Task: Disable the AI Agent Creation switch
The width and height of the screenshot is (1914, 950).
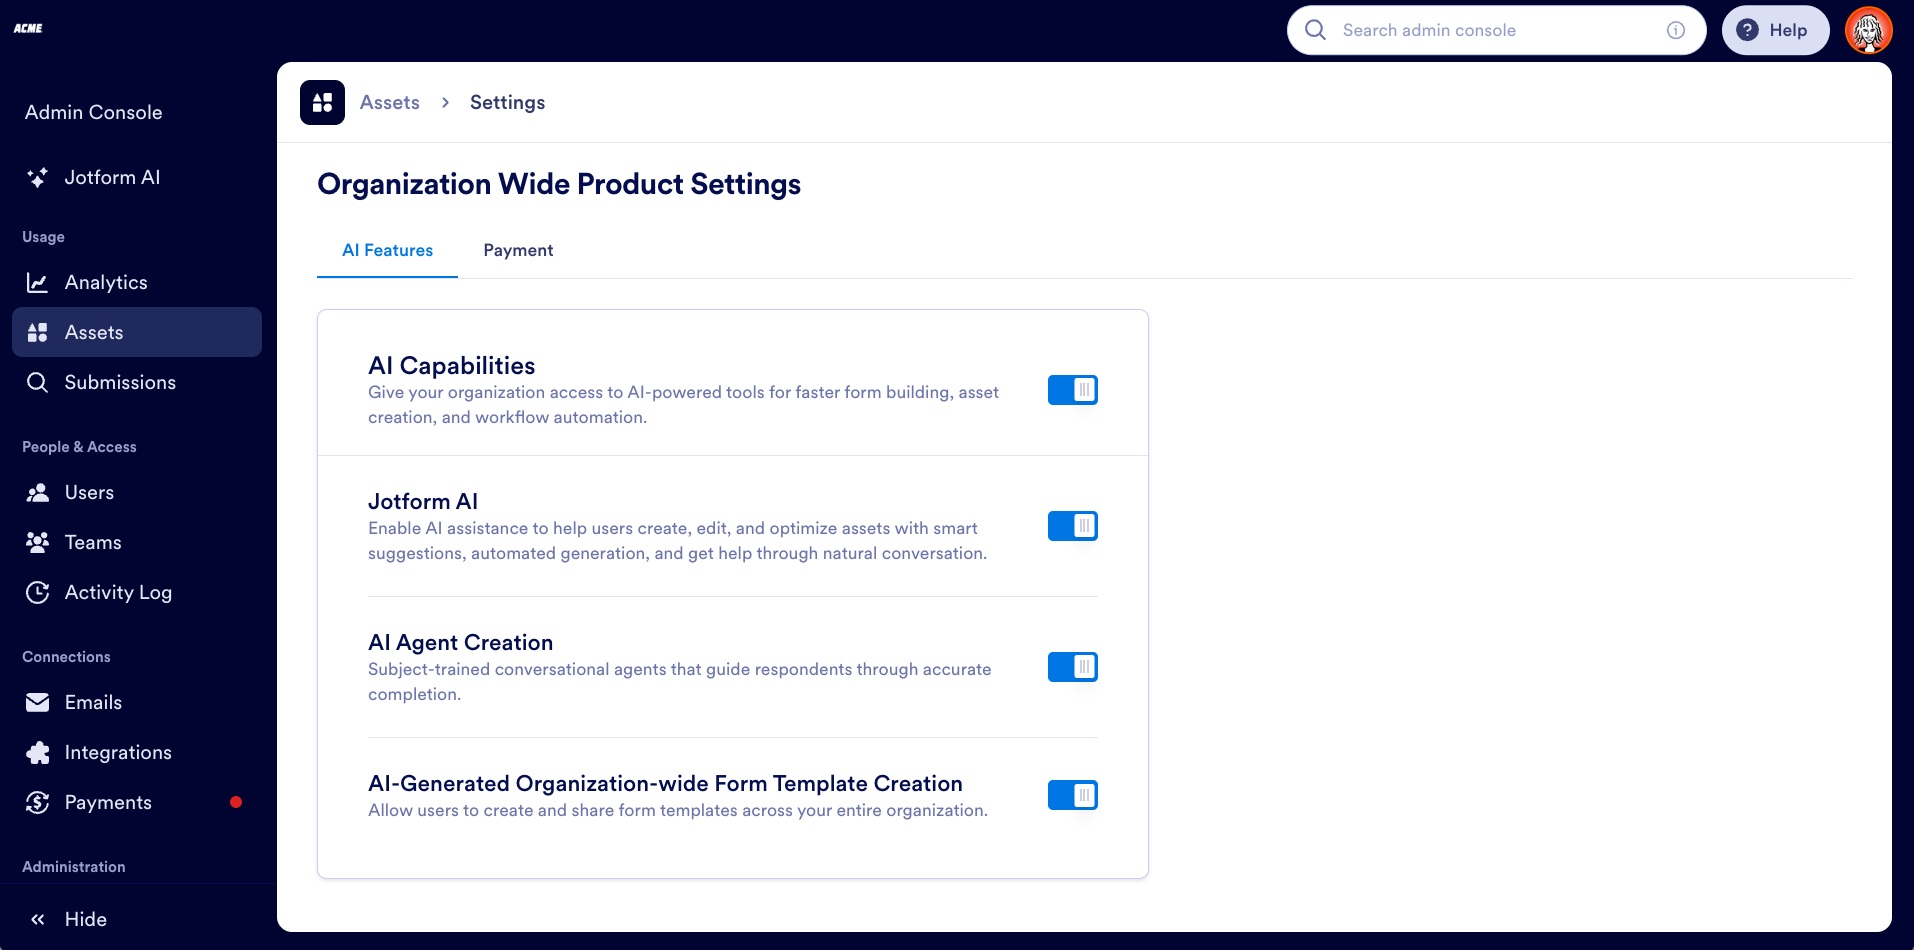Action: click(1072, 667)
